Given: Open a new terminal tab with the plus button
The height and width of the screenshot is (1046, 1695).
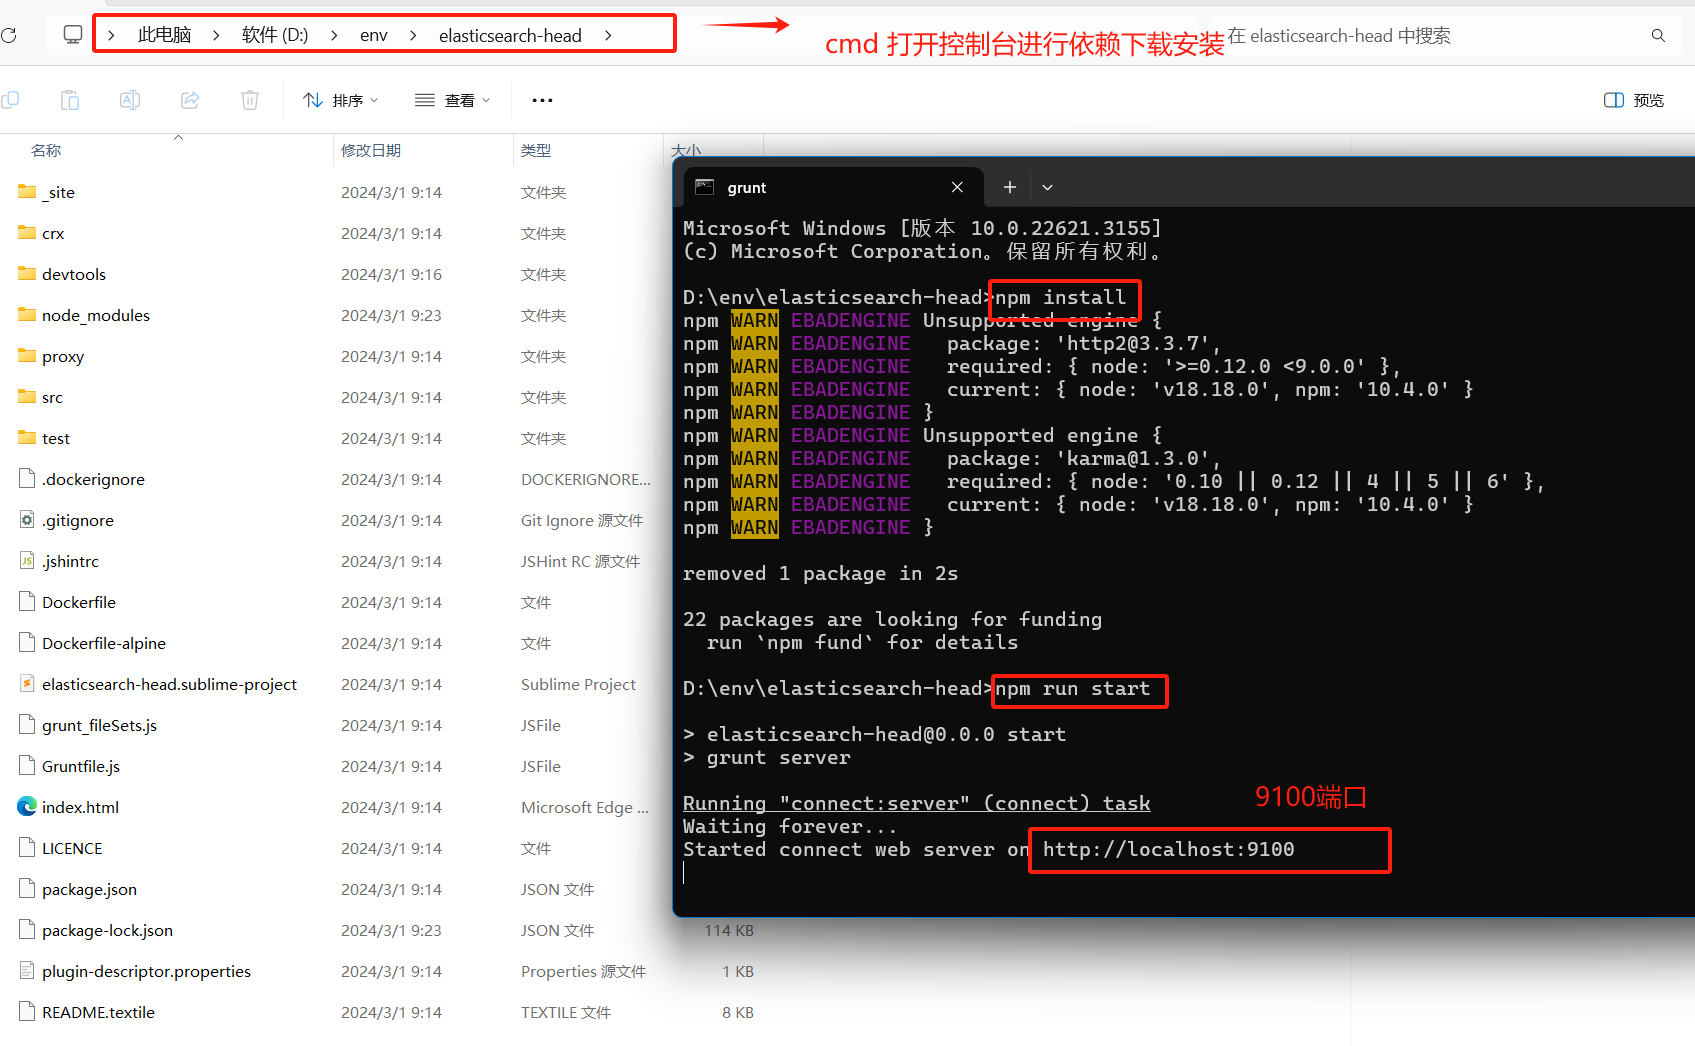Looking at the screenshot, I should pos(1009,187).
